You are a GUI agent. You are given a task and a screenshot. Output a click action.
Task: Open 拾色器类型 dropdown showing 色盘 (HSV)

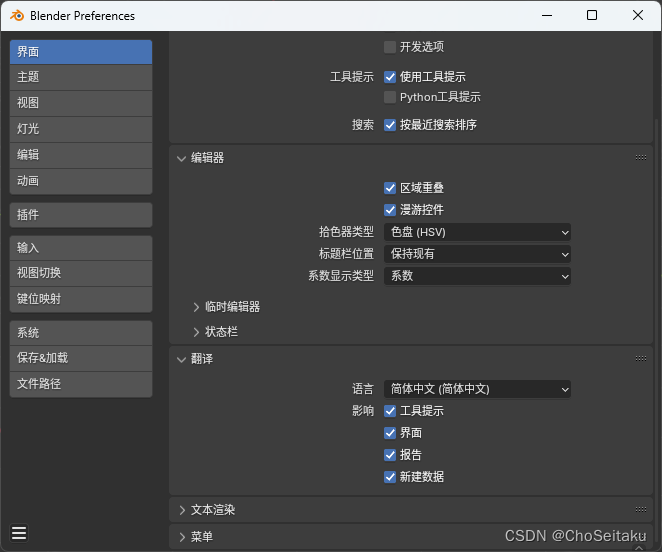[x=477, y=232]
